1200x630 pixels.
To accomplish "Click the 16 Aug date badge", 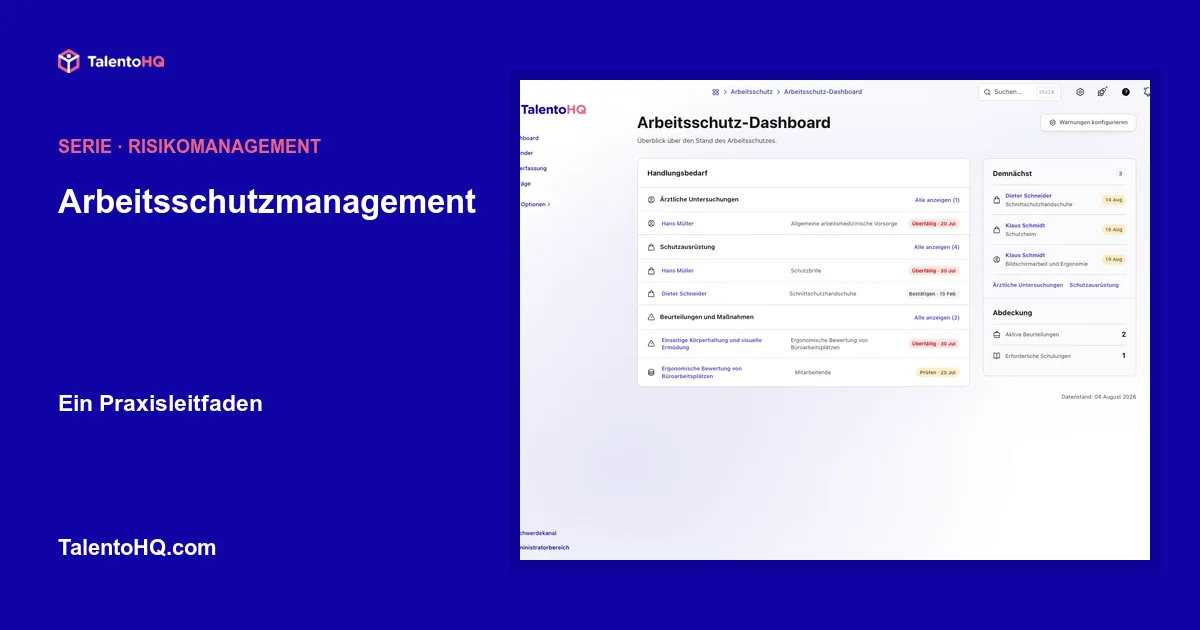I will (1114, 229).
